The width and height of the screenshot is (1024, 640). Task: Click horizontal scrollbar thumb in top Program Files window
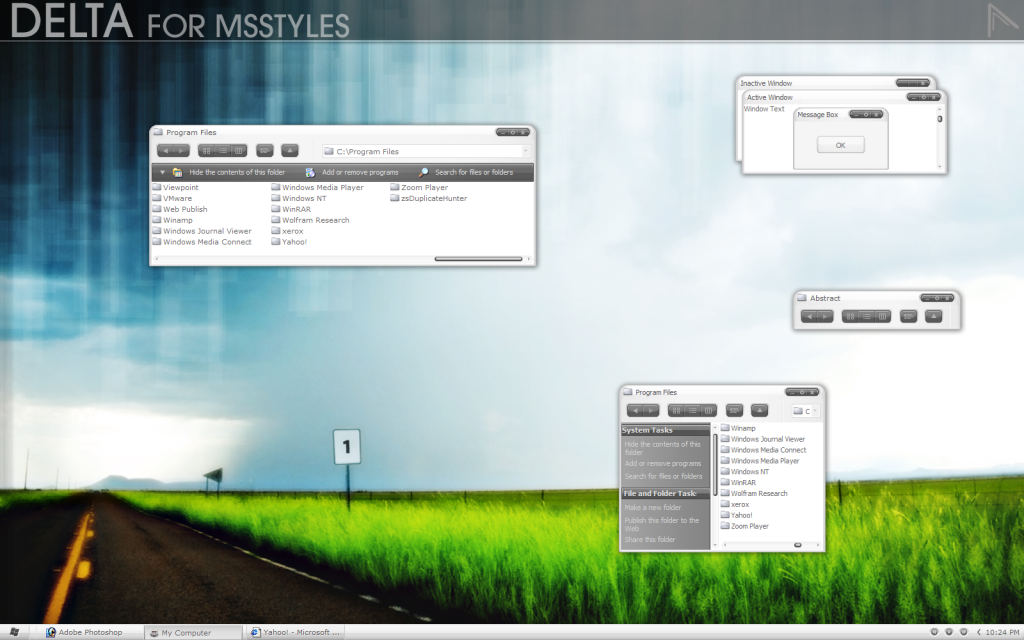pyautogui.click(x=478, y=259)
